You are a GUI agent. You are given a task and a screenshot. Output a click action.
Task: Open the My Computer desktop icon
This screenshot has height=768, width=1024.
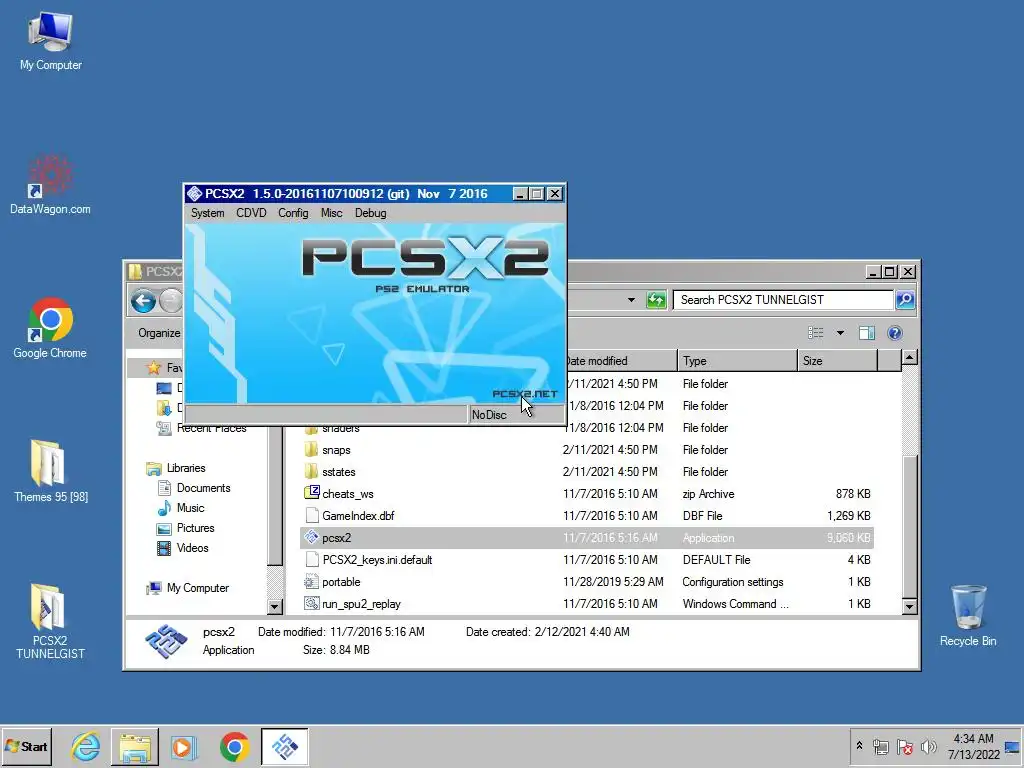click(50, 41)
